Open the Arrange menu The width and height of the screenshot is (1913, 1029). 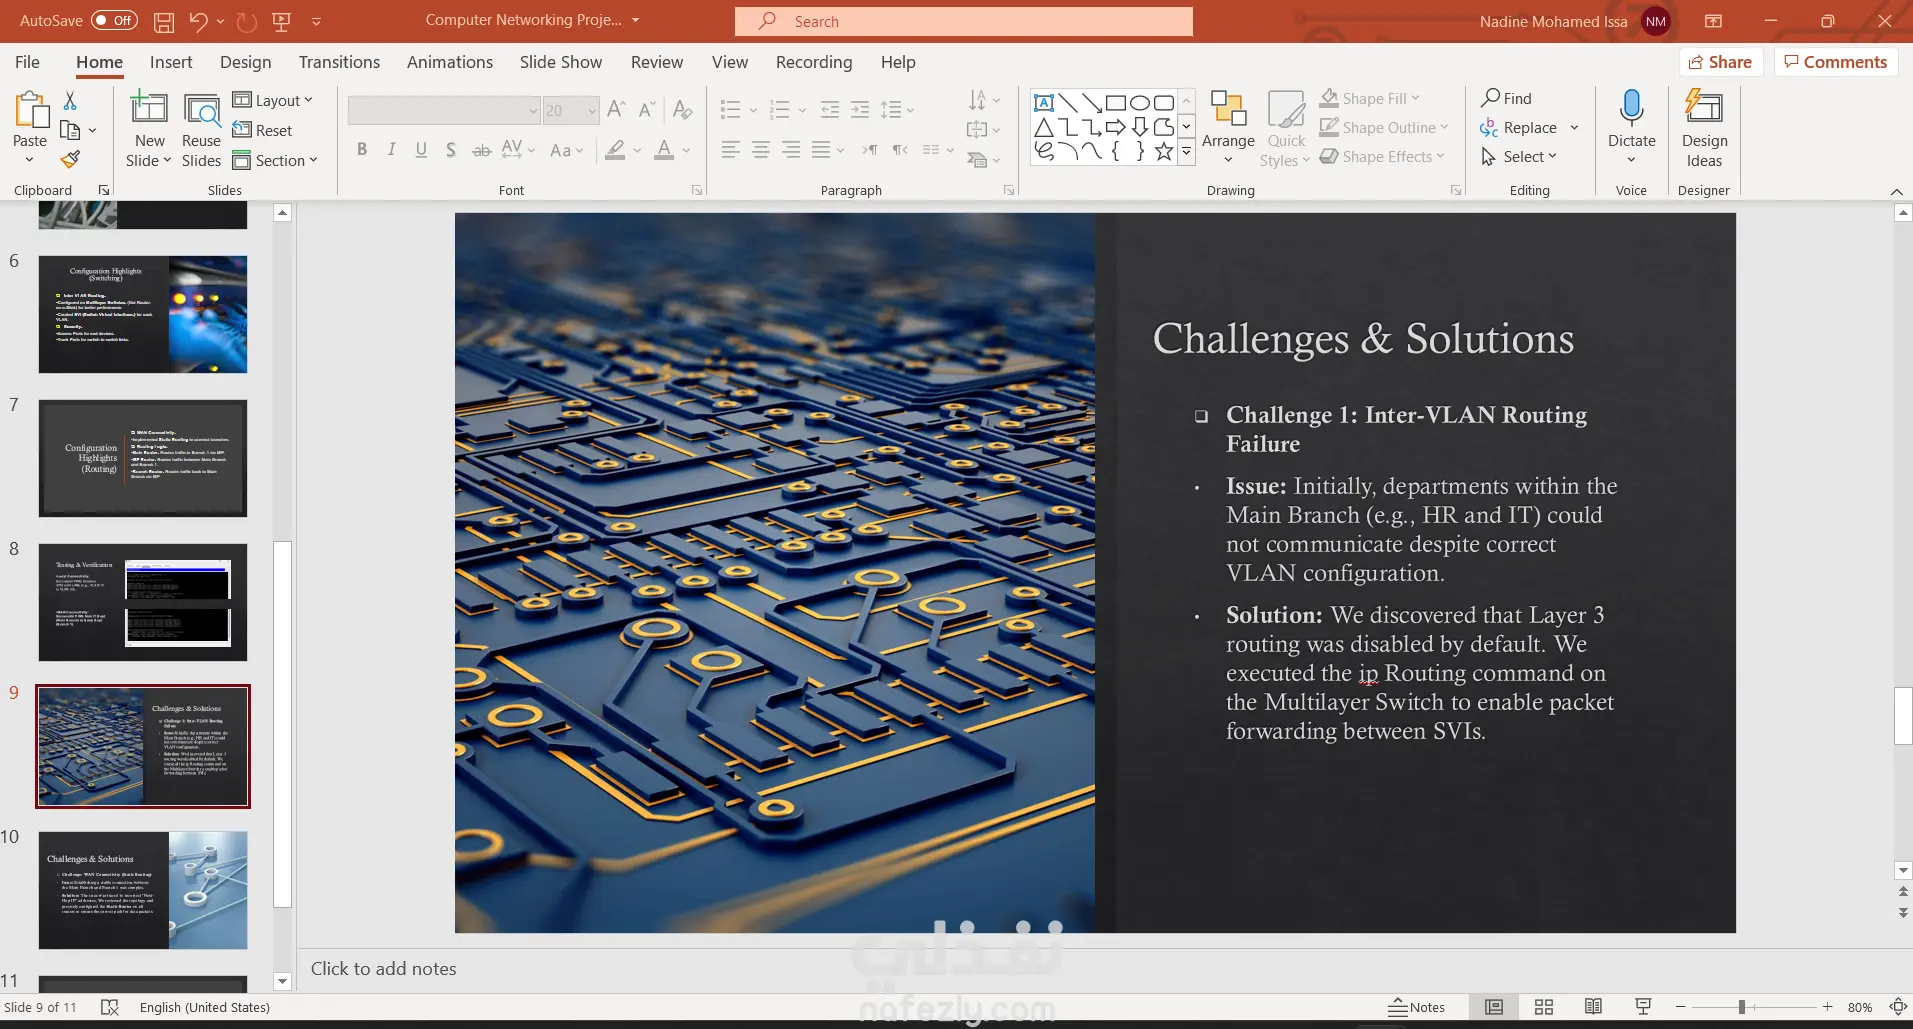1228,129
